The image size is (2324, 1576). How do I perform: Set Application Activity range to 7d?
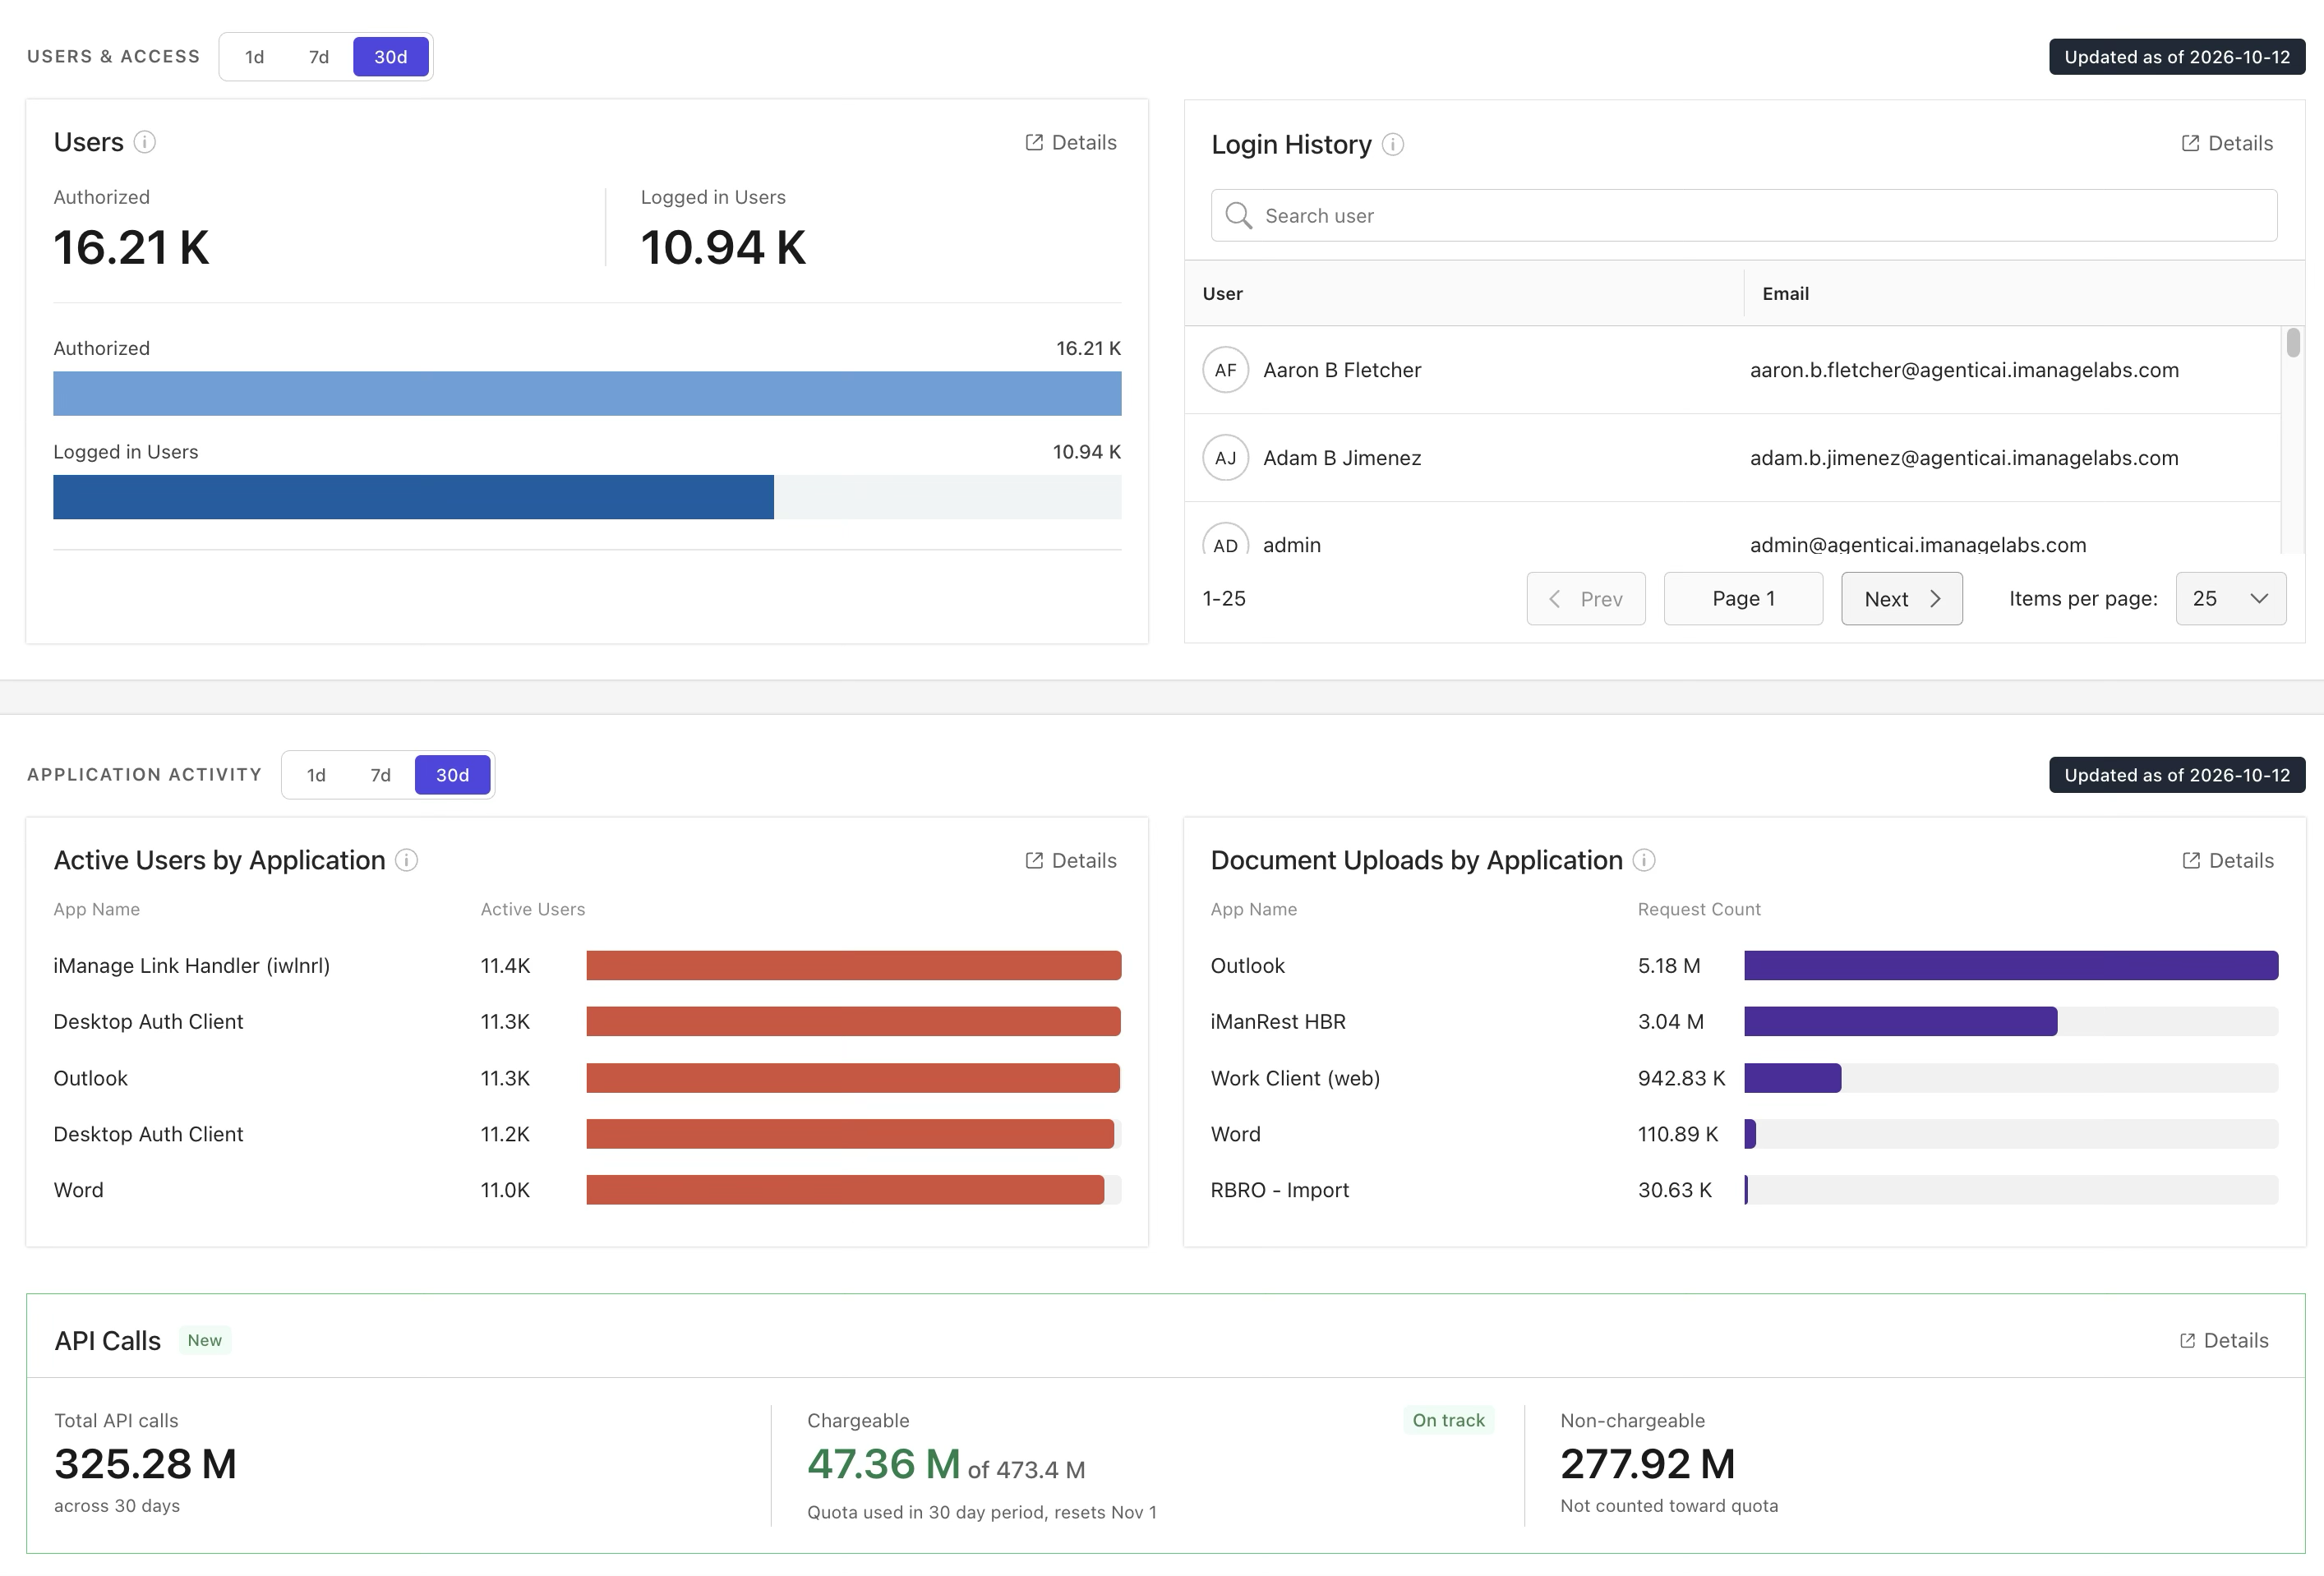(381, 775)
